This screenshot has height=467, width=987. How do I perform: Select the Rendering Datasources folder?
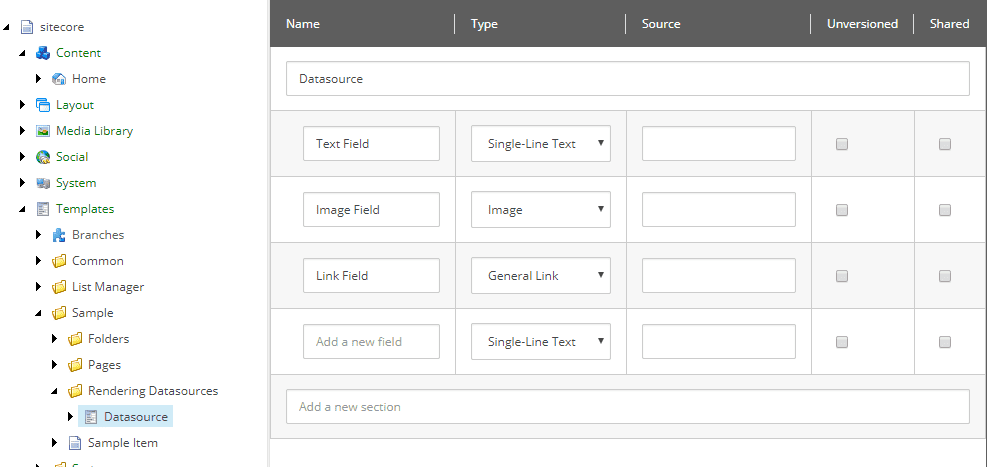[x=152, y=391]
